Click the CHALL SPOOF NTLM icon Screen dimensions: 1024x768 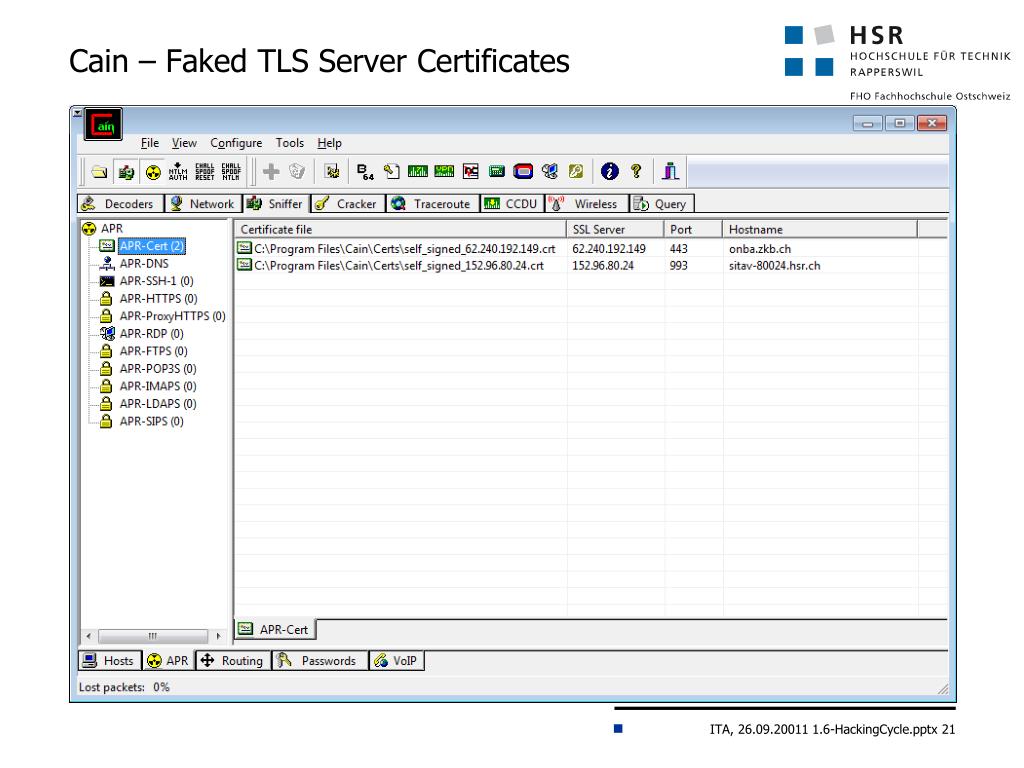coord(231,172)
